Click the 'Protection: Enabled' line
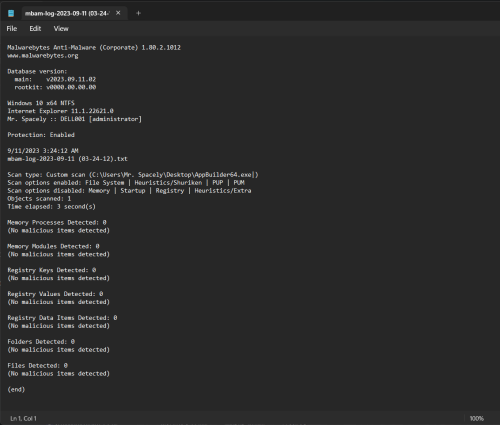This screenshot has width=500, height=425. click(x=41, y=135)
